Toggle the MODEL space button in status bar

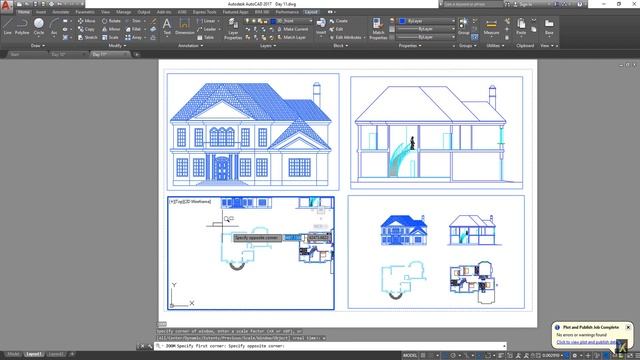coord(410,356)
